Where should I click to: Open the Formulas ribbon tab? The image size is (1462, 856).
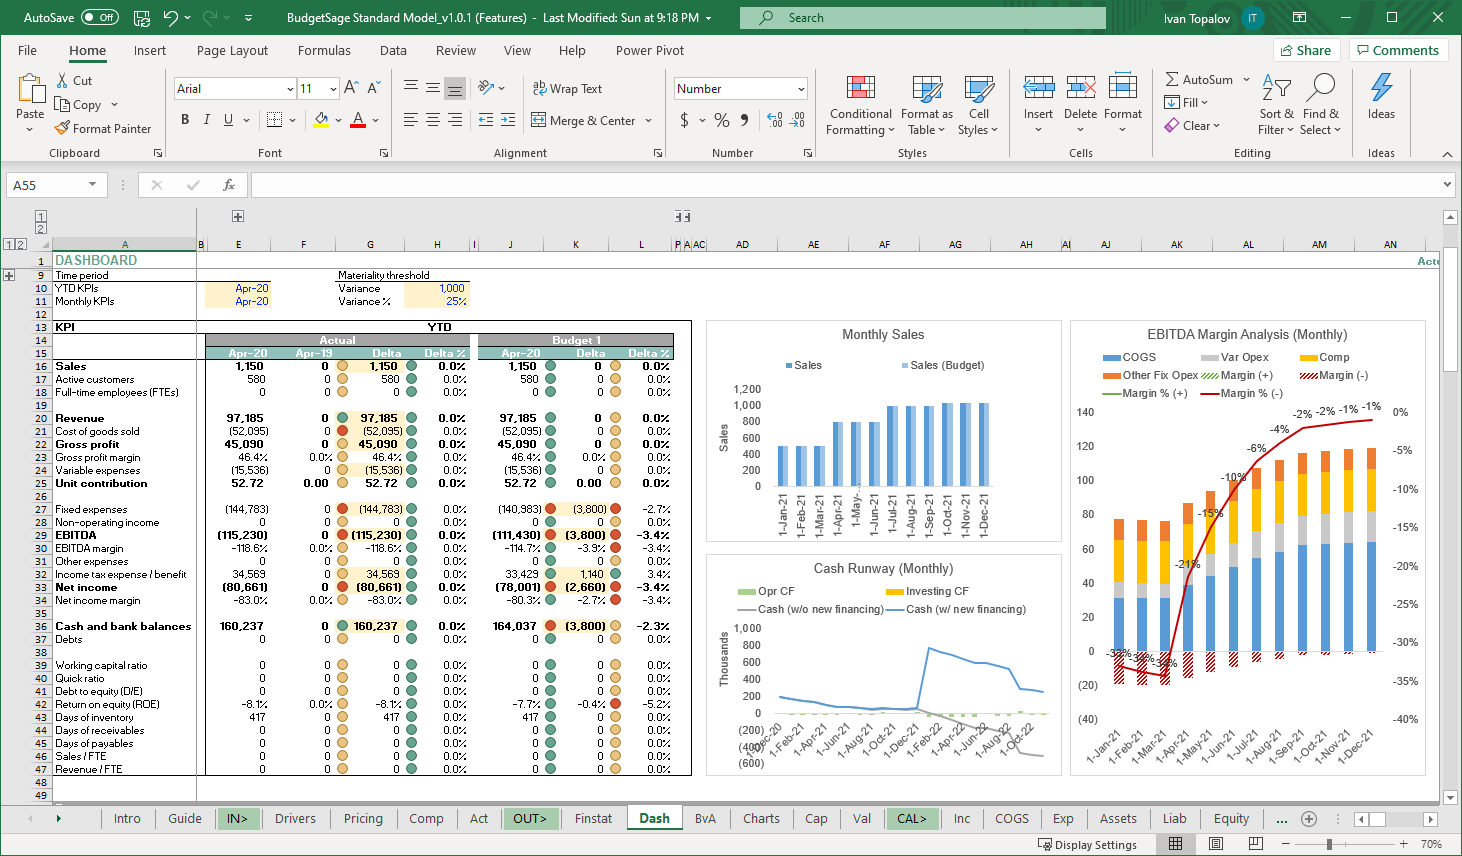click(324, 50)
